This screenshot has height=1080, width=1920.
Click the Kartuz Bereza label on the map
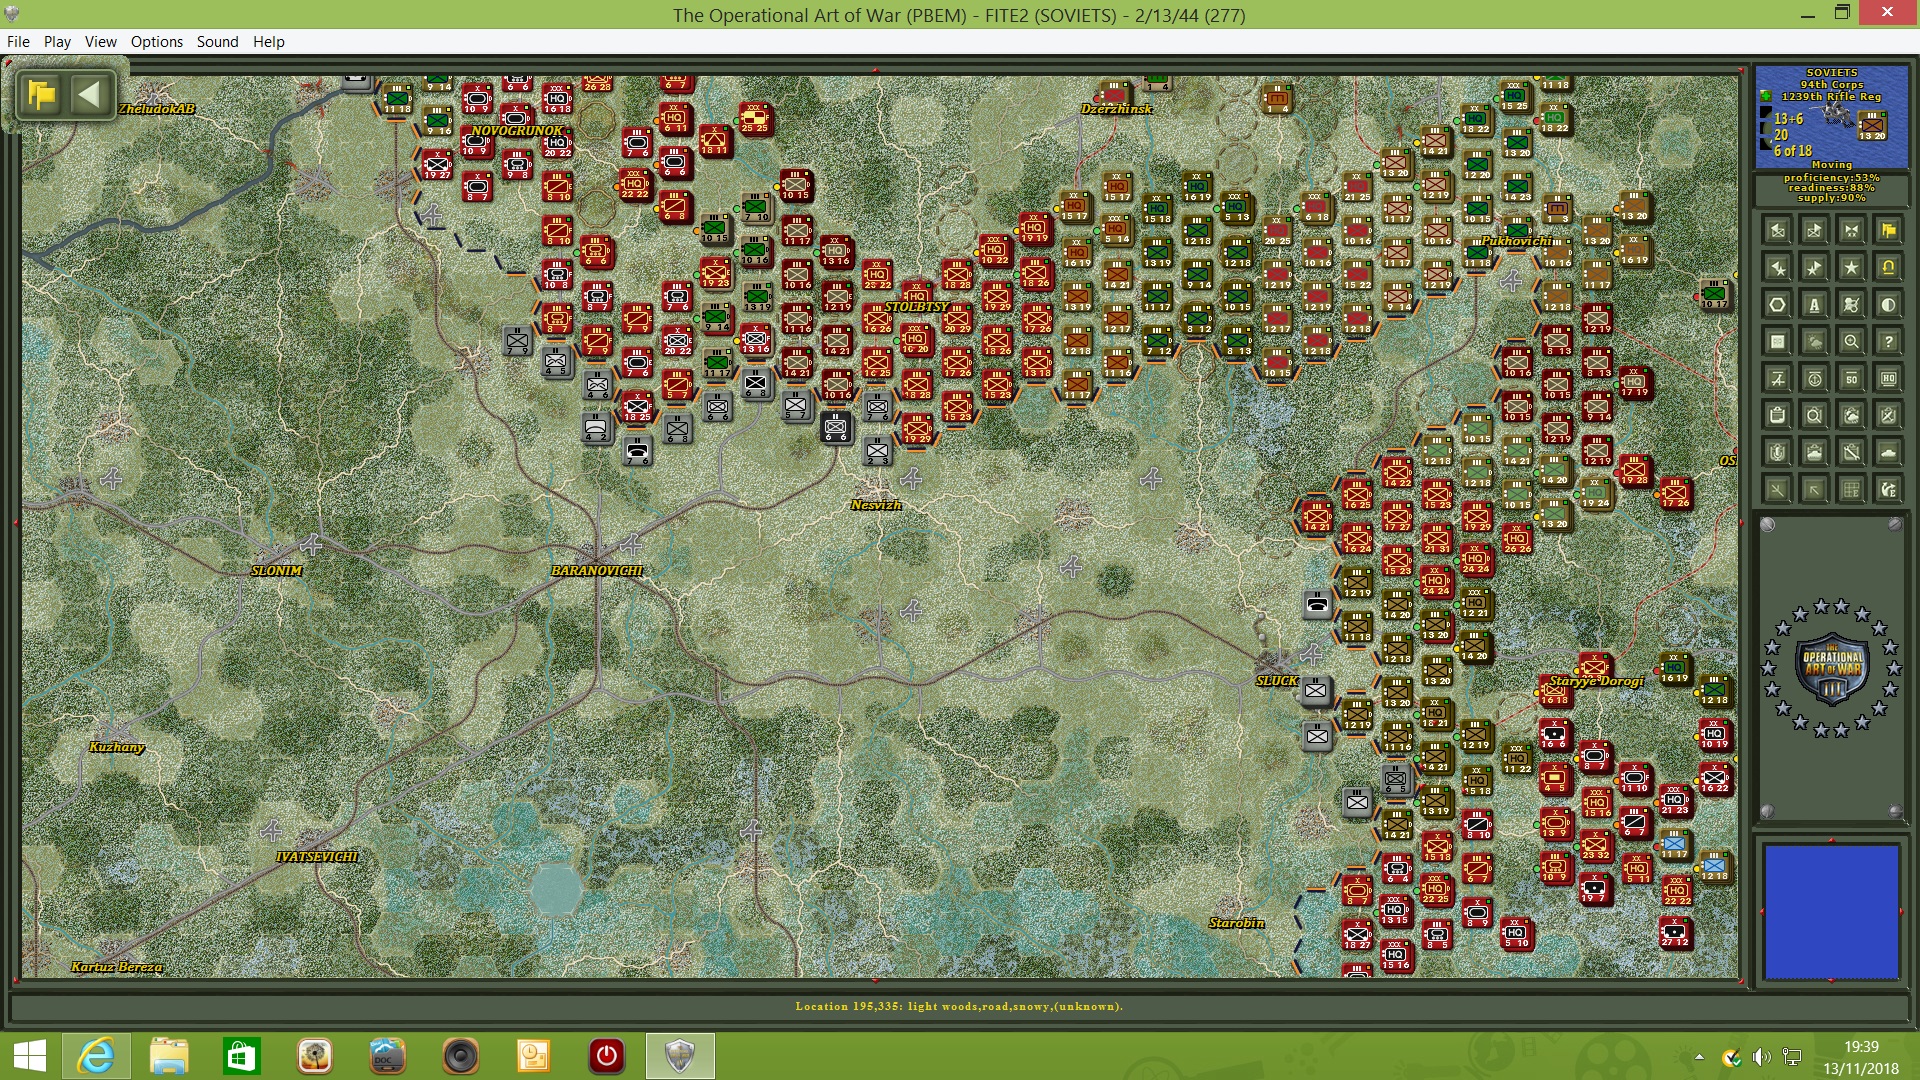[x=117, y=967]
